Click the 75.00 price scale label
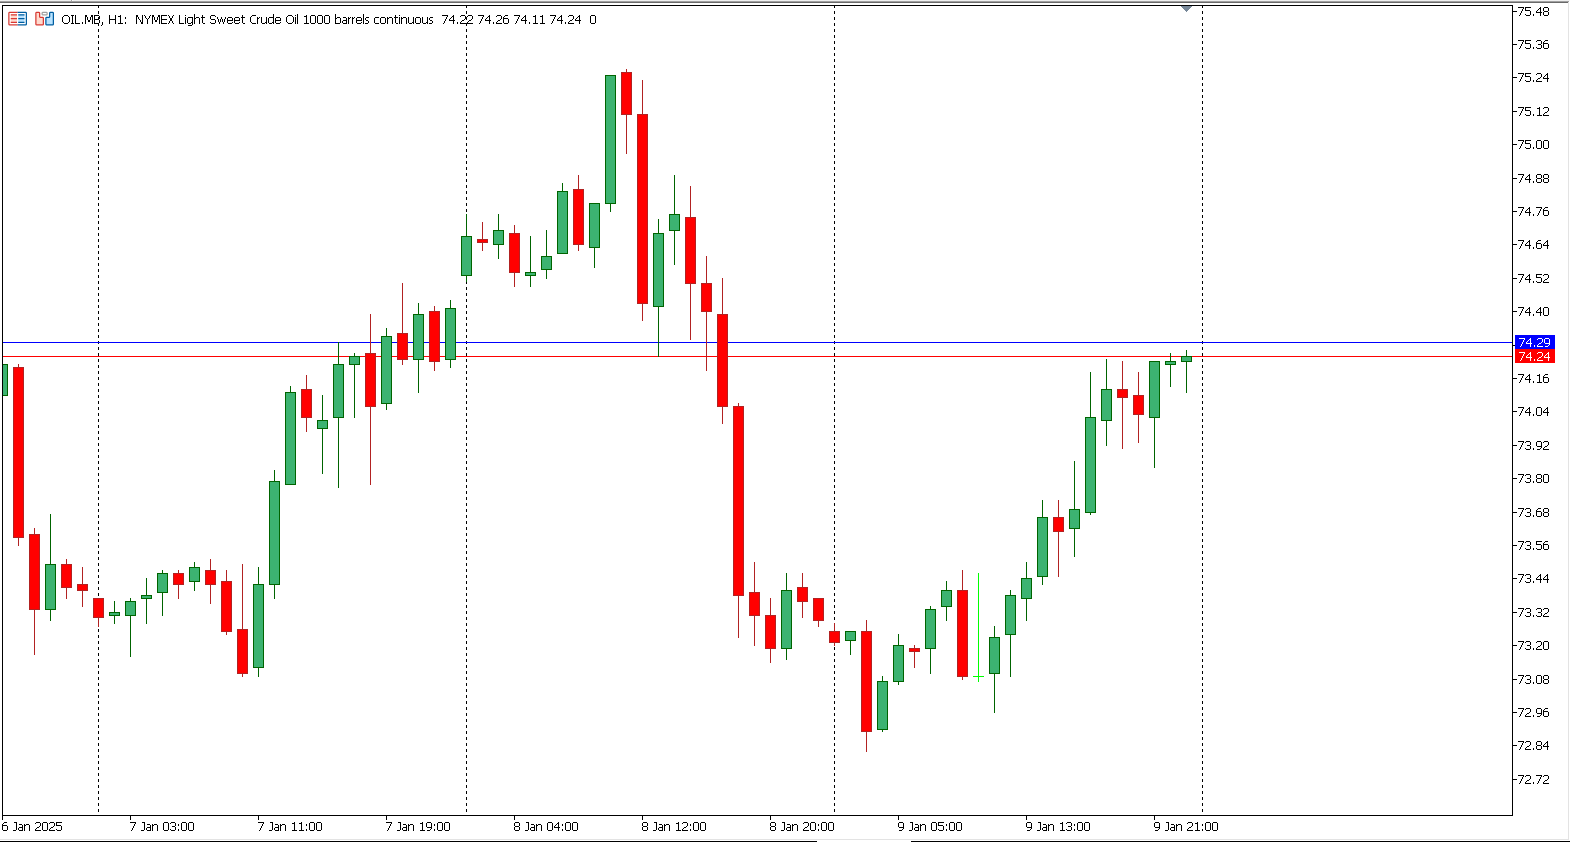The height and width of the screenshot is (842, 1570). [1533, 144]
